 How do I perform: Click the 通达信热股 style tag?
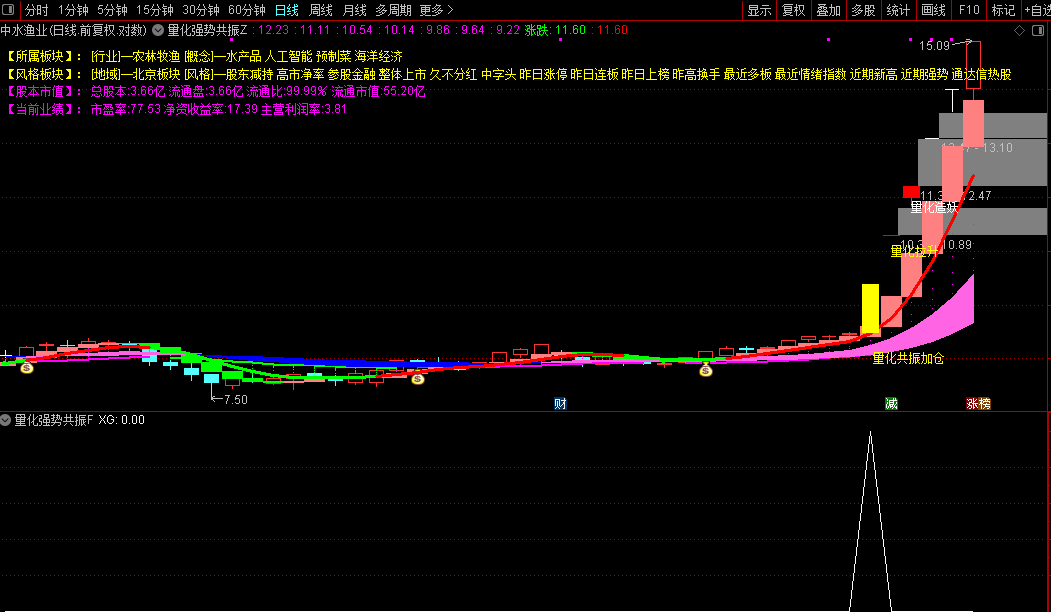(981, 74)
